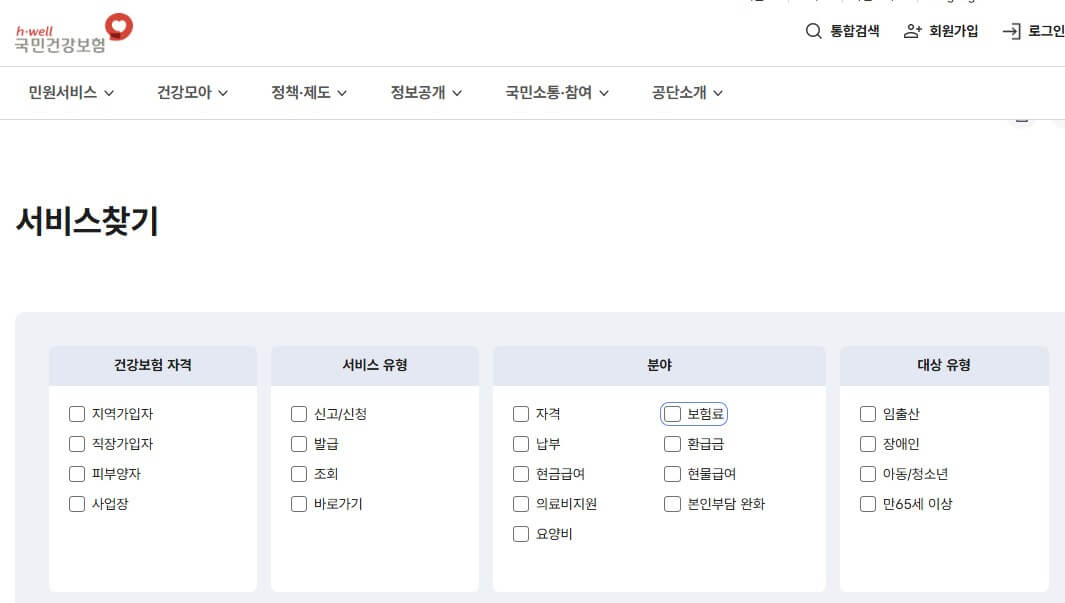Check the 지역가입자 checkbox
This screenshot has width=1065, height=603.
(77, 413)
